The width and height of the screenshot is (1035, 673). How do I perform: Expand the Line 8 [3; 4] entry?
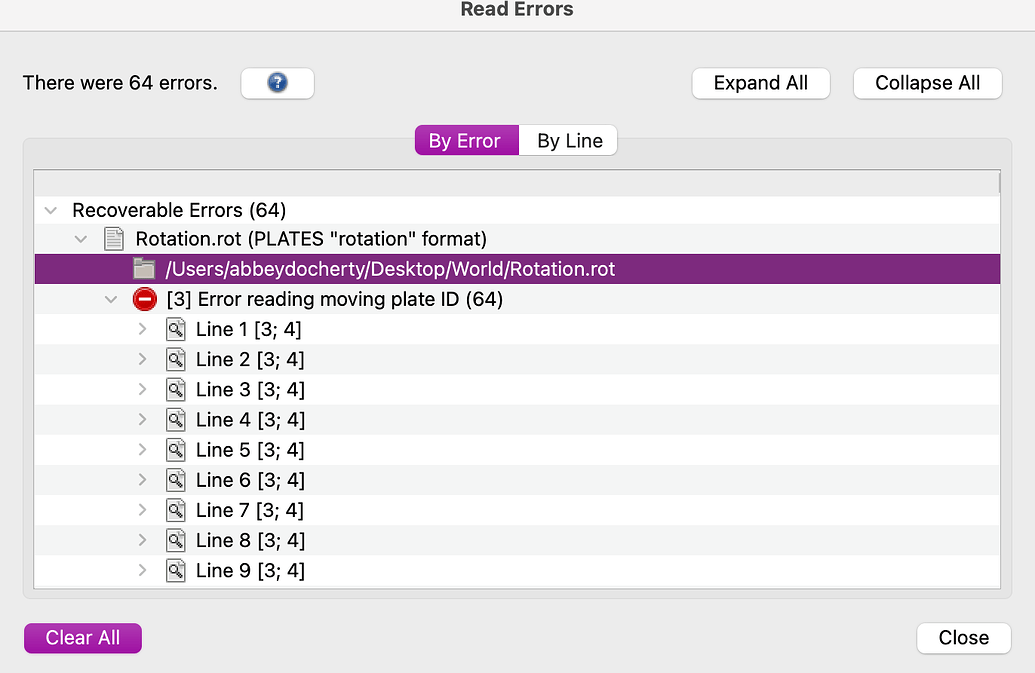click(142, 540)
